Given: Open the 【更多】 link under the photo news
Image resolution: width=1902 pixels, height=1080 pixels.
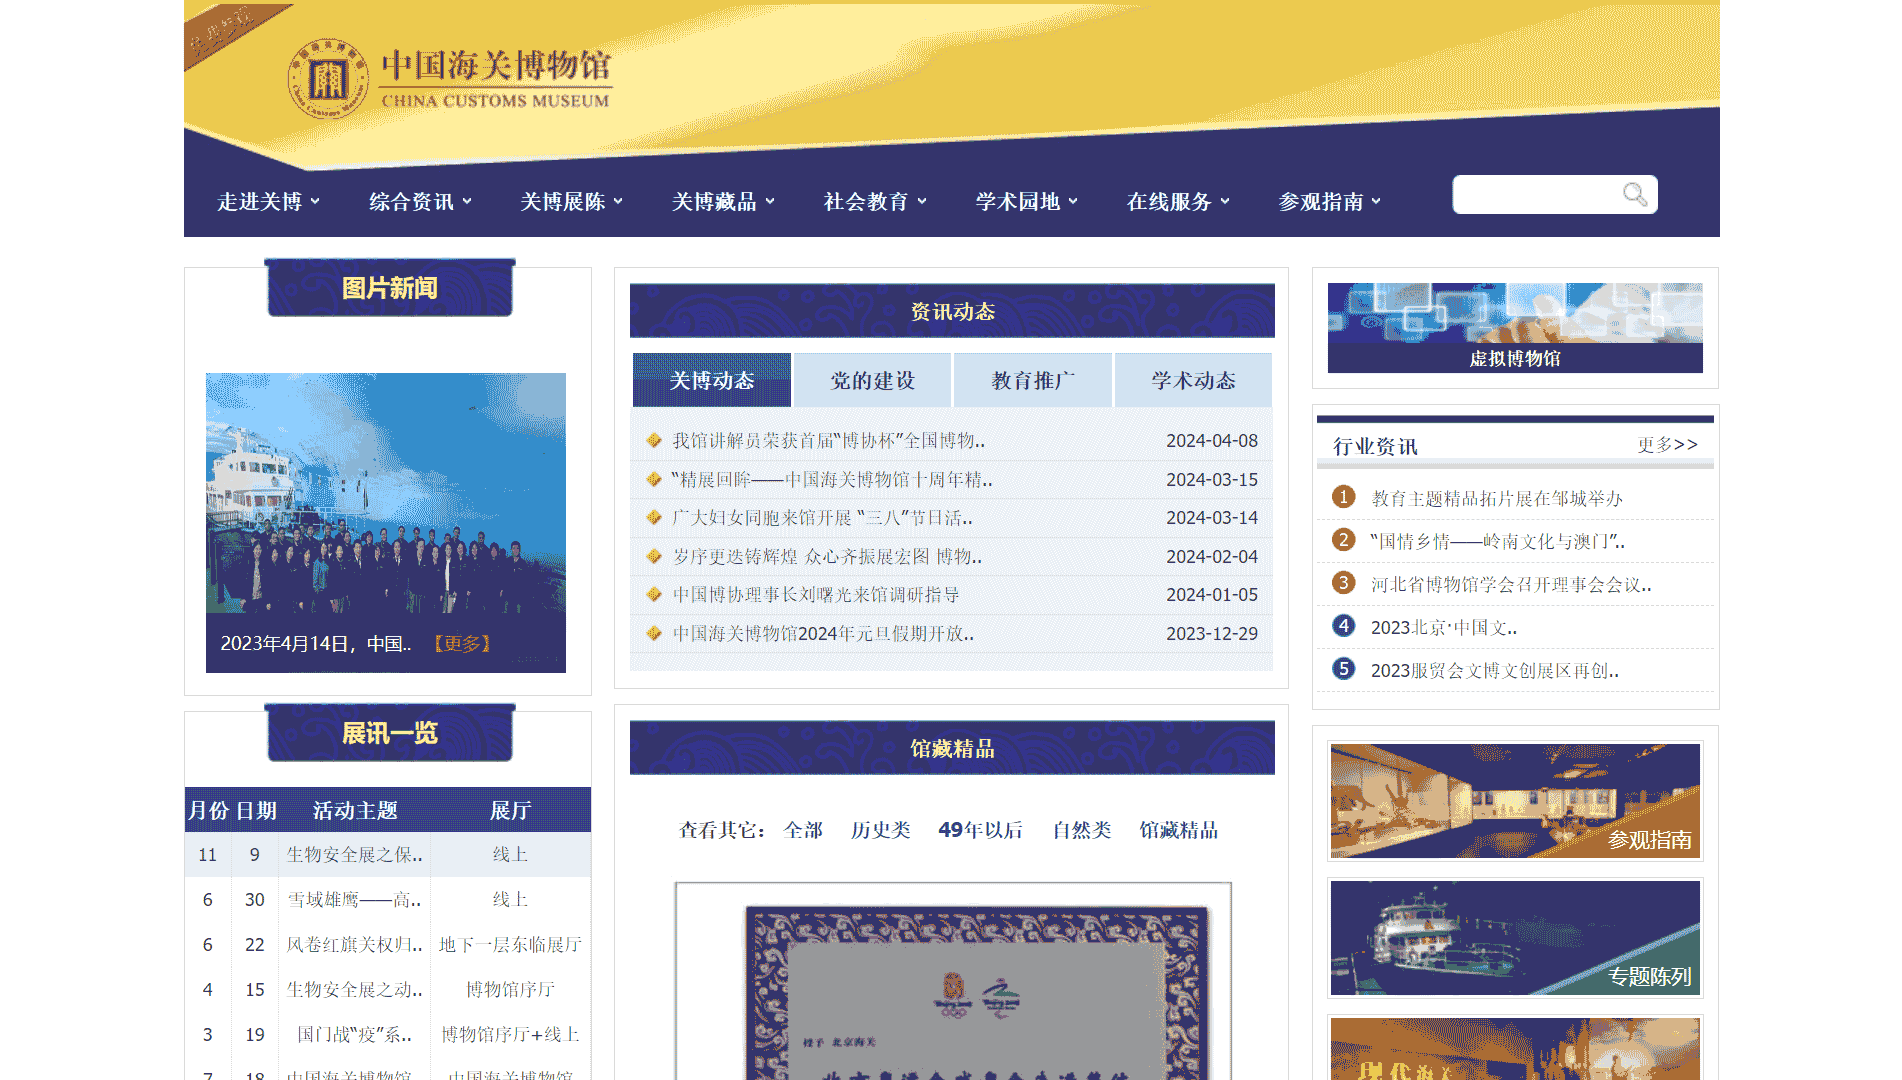Looking at the screenshot, I should pos(461,643).
